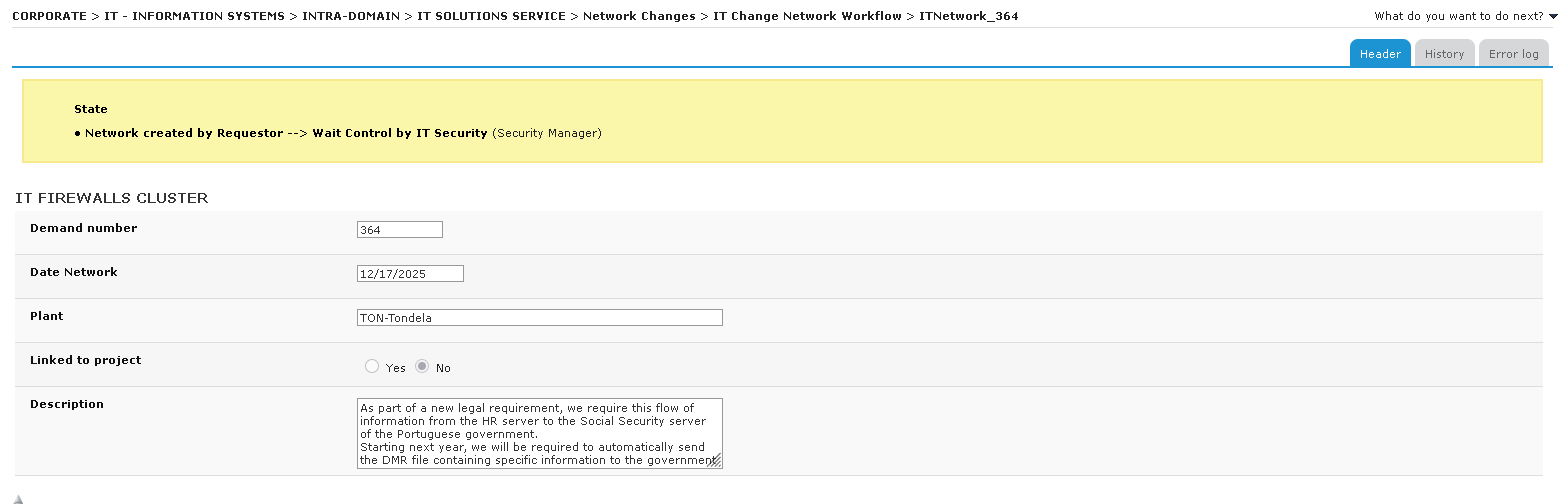Screen dimensions: 1568x504
Task: Go to Network Changes breadcrumb
Action: [639, 16]
